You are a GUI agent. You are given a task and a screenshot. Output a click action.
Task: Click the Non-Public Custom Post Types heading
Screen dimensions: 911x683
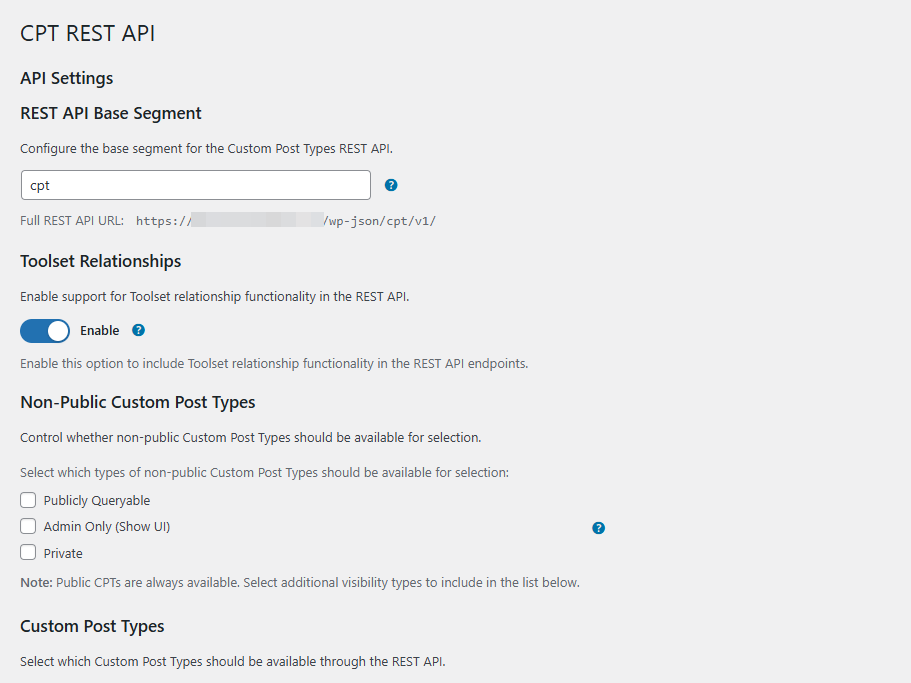138,402
